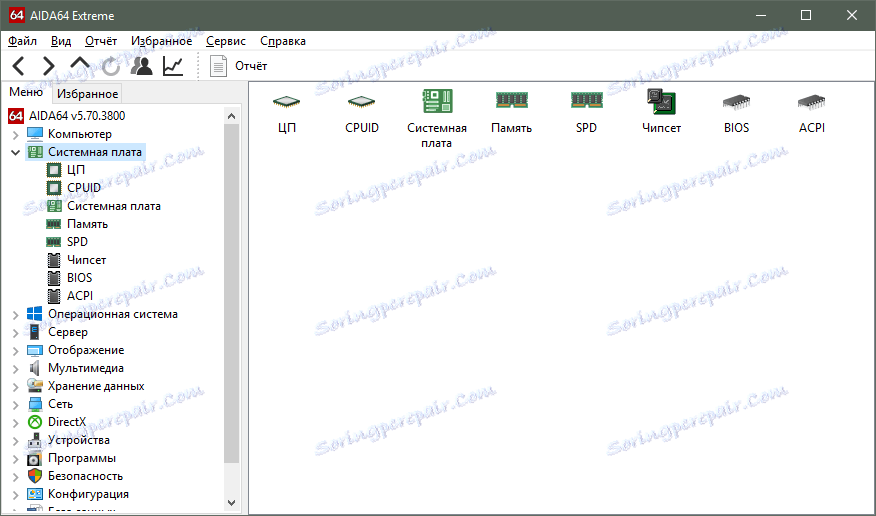Viewport: 876px width, 516px height.
Task: Select Хранение данных in the tree
Action: (96, 385)
